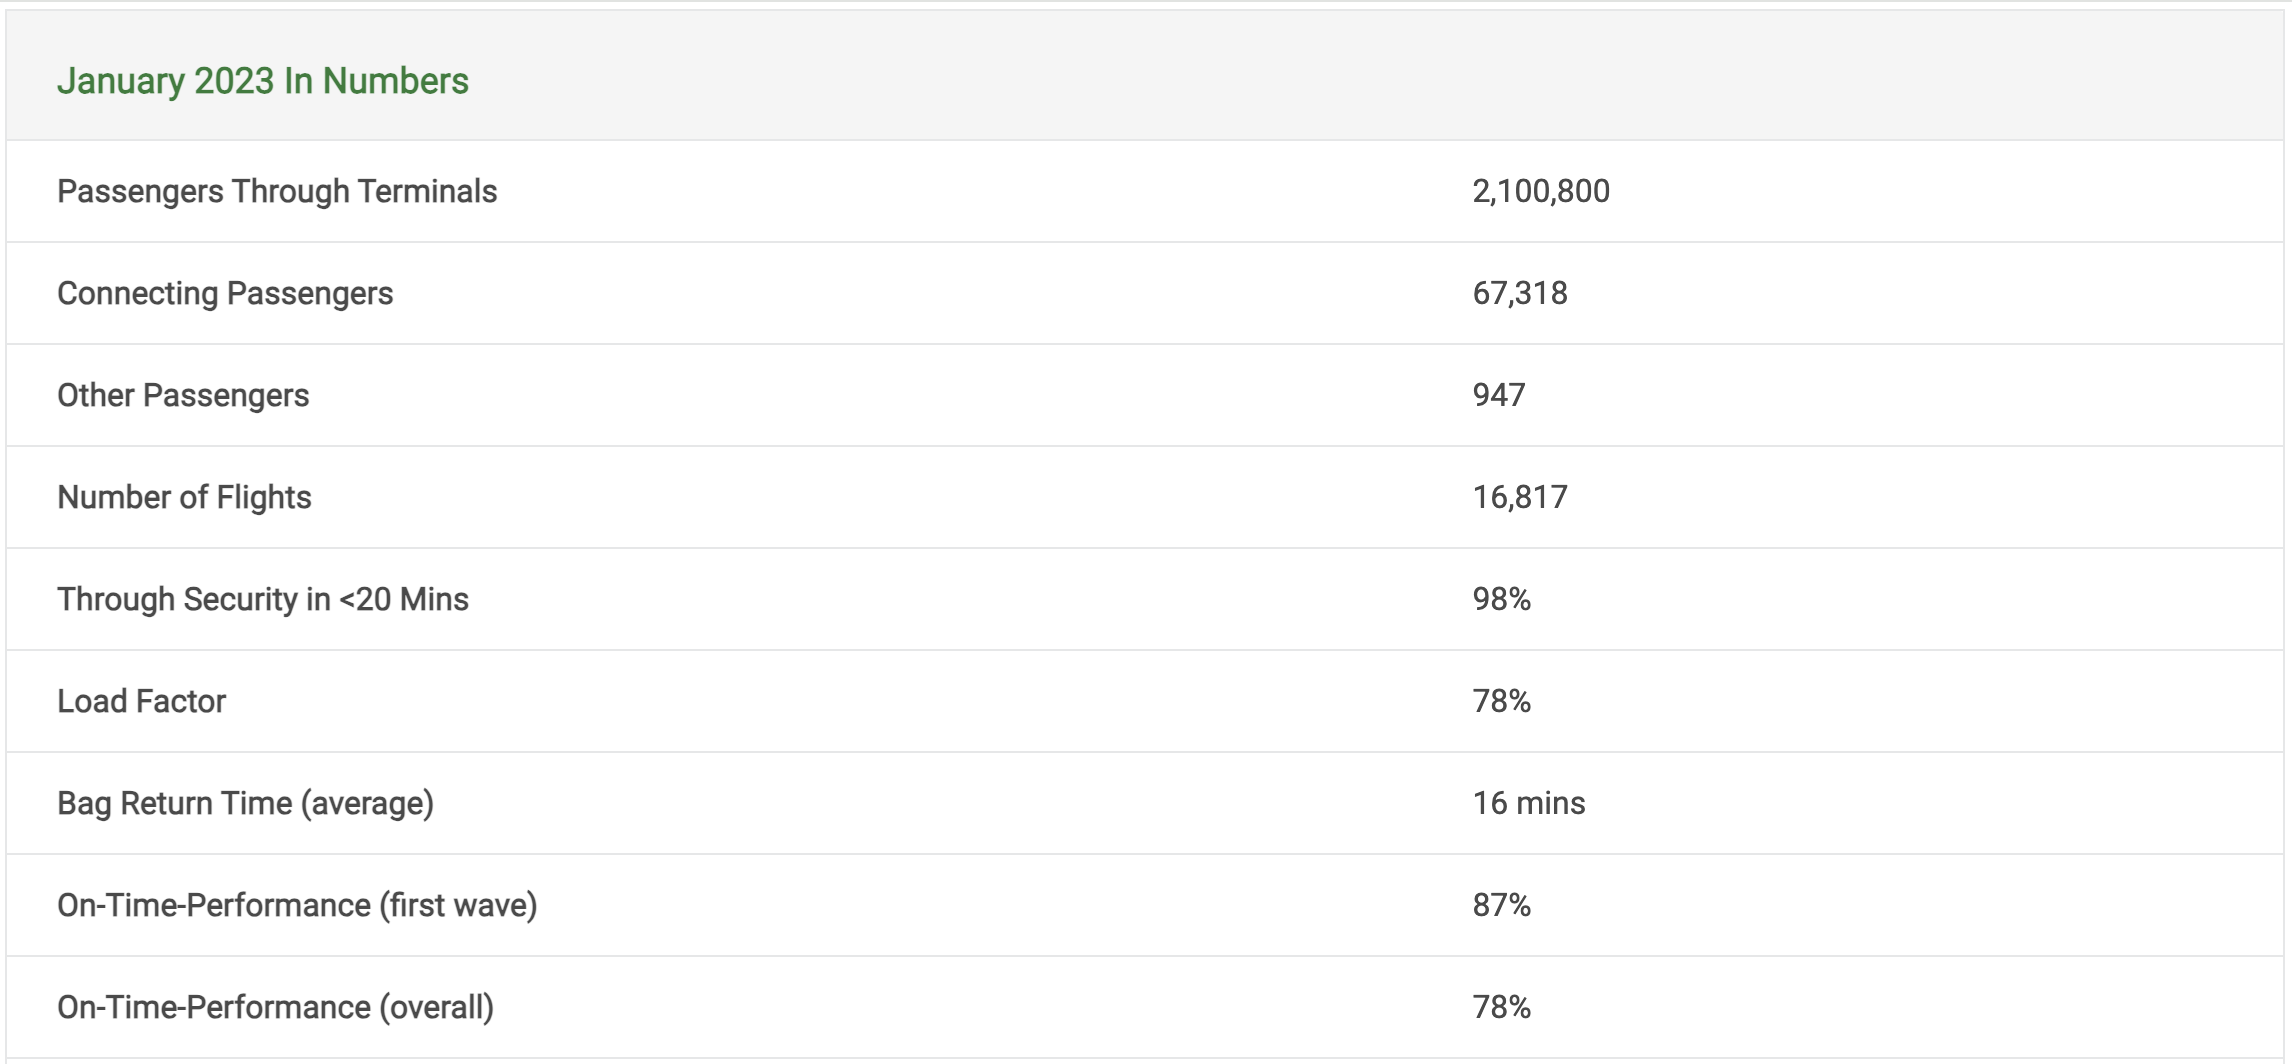Click the 67,318 connecting passengers value
Viewport: 2292px width, 1064px height.
point(1520,293)
